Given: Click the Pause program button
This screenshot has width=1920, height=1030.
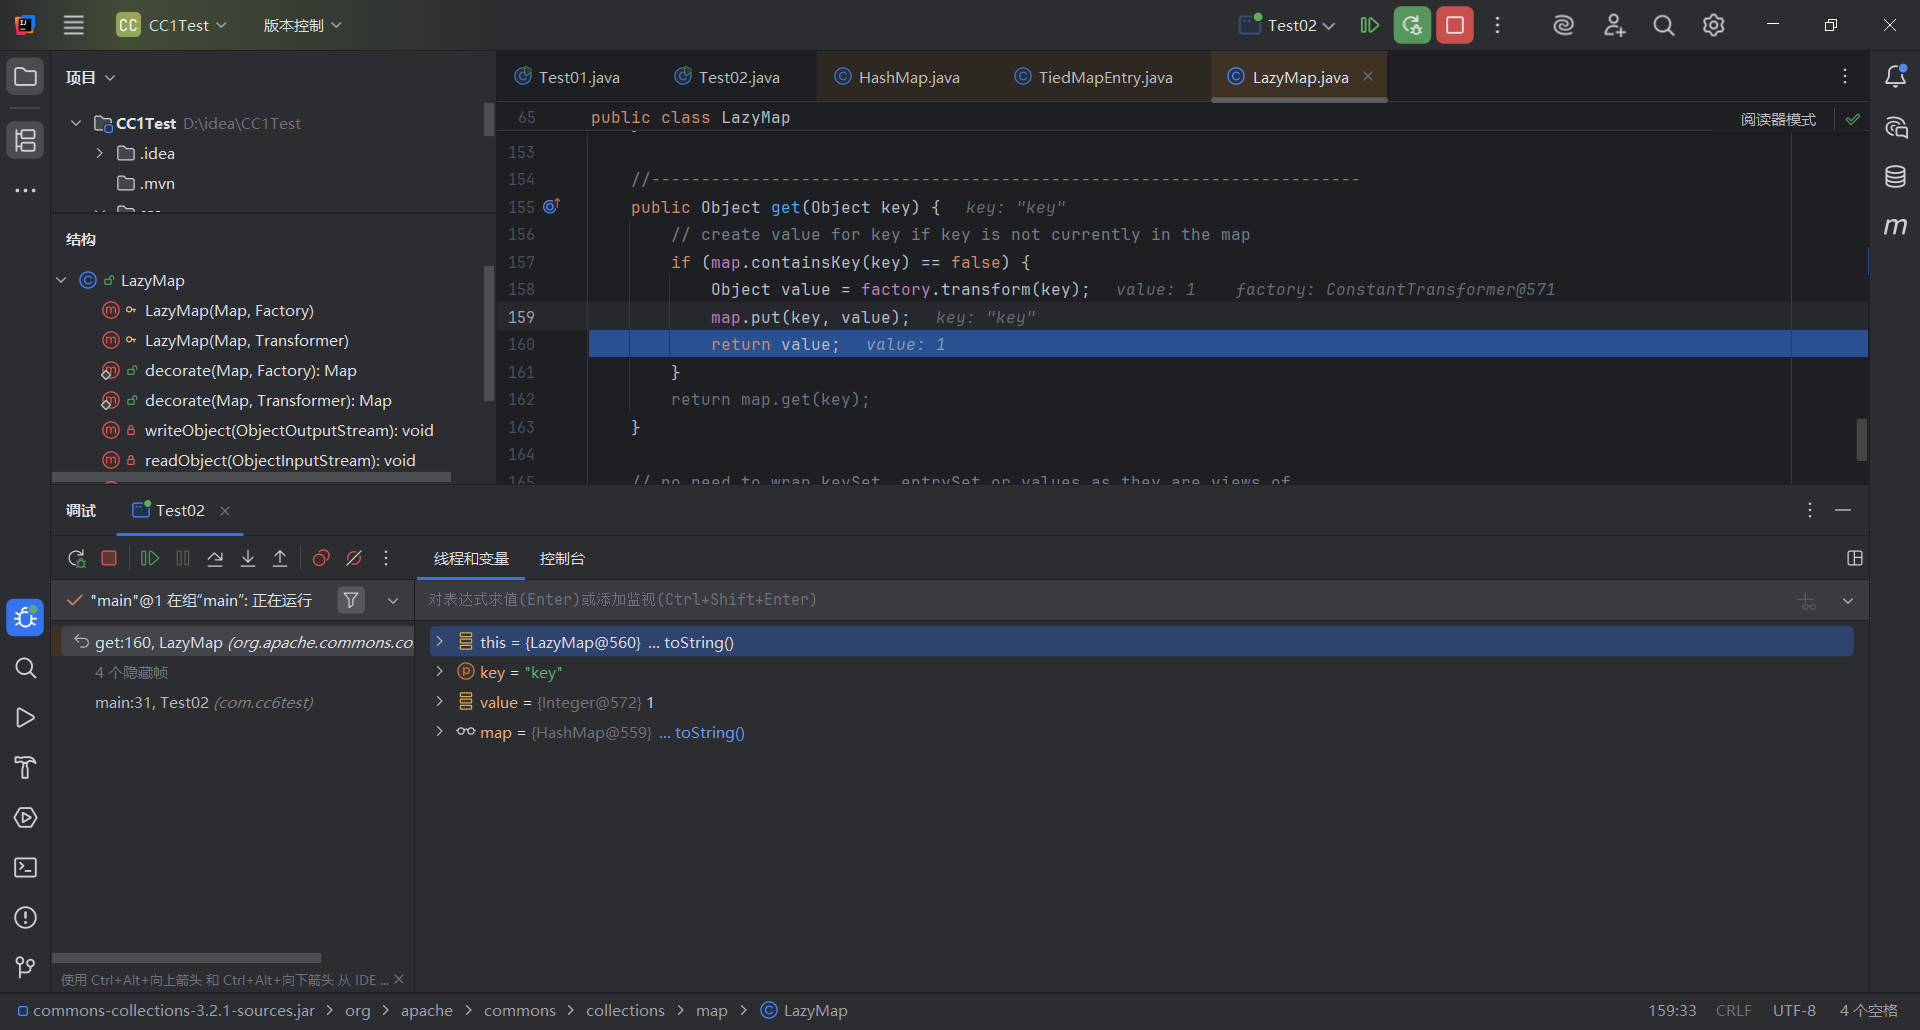Looking at the screenshot, I should click(x=183, y=558).
